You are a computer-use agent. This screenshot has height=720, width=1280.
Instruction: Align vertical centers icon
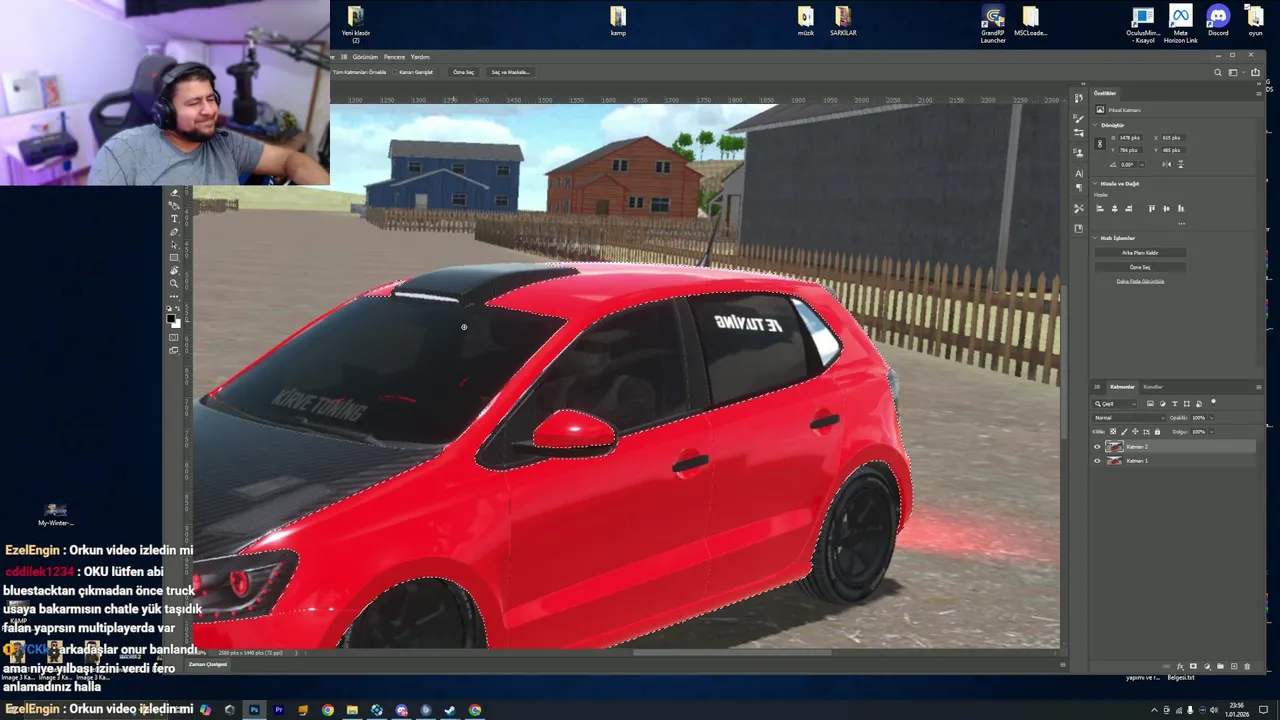[x=1166, y=208]
